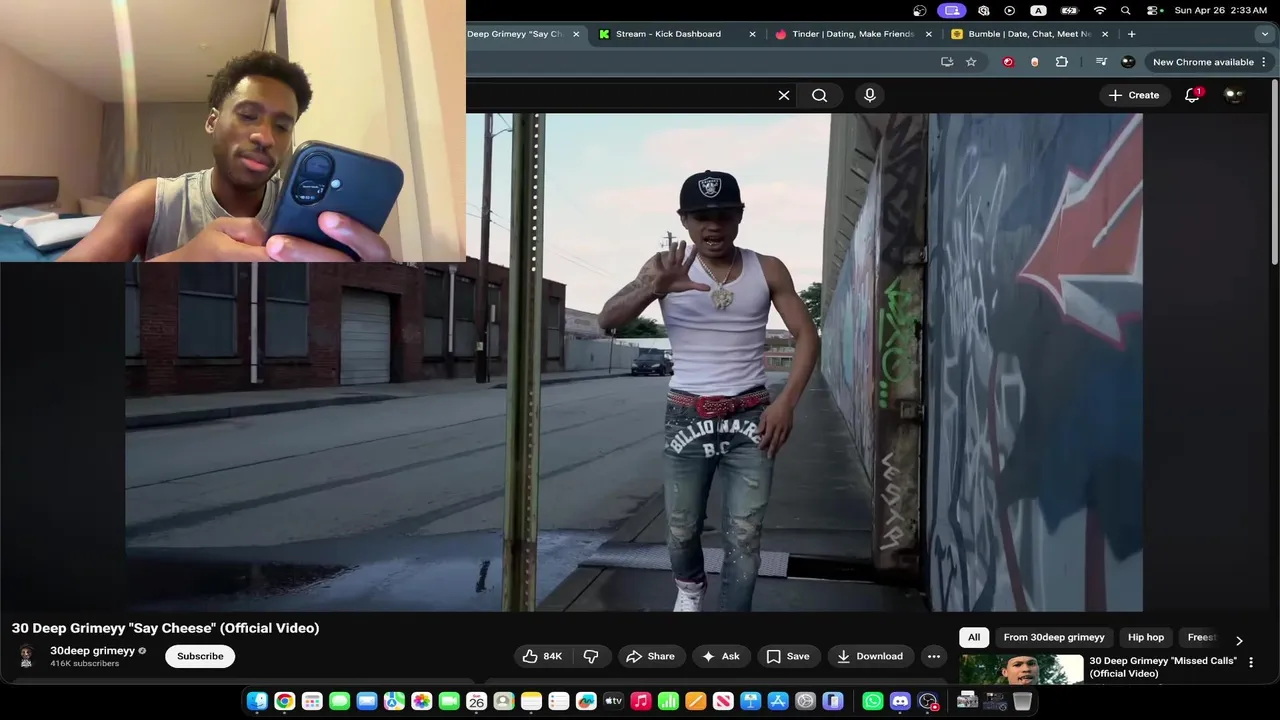
Task: Switch to the Bumble tab
Action: point(1029,34)
